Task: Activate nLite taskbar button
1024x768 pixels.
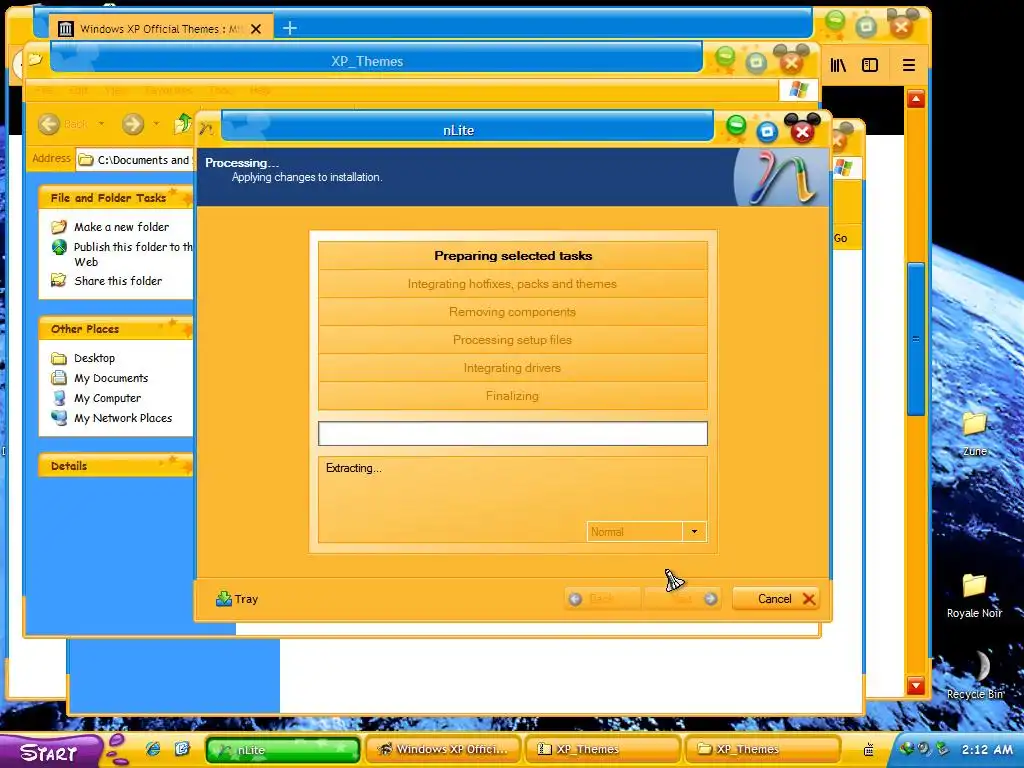Action: click(x=283, y=750)
